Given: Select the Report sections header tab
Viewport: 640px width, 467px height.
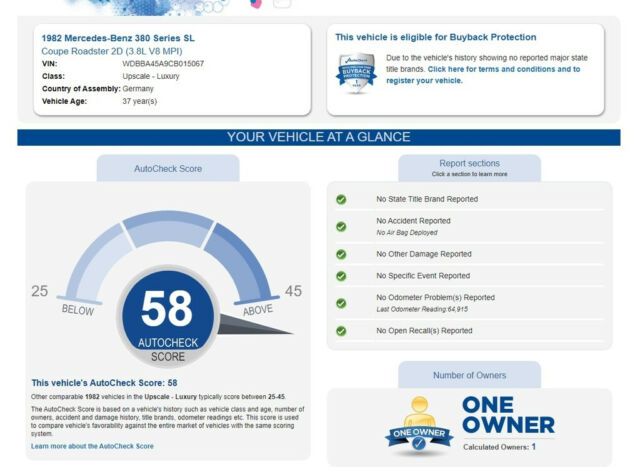Looking at the screenshot, I should [469, 167].
